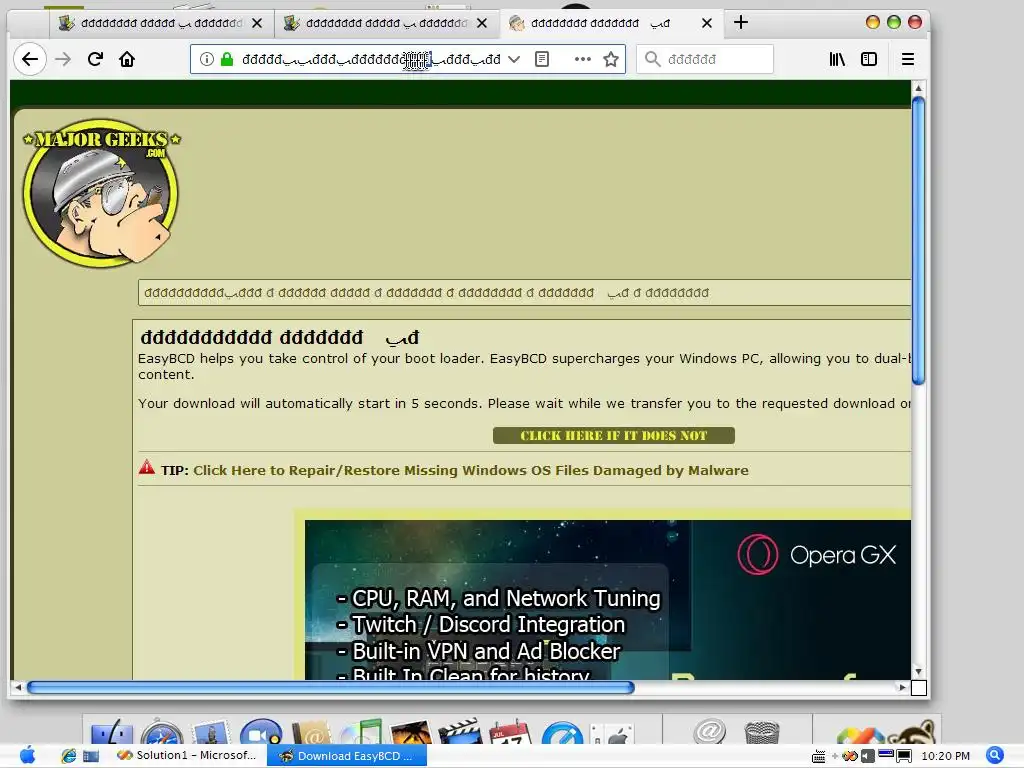This screenshot has height=768, width=1024.
Task: Click the scroll right arrow
Action: (x=903, y=687)
